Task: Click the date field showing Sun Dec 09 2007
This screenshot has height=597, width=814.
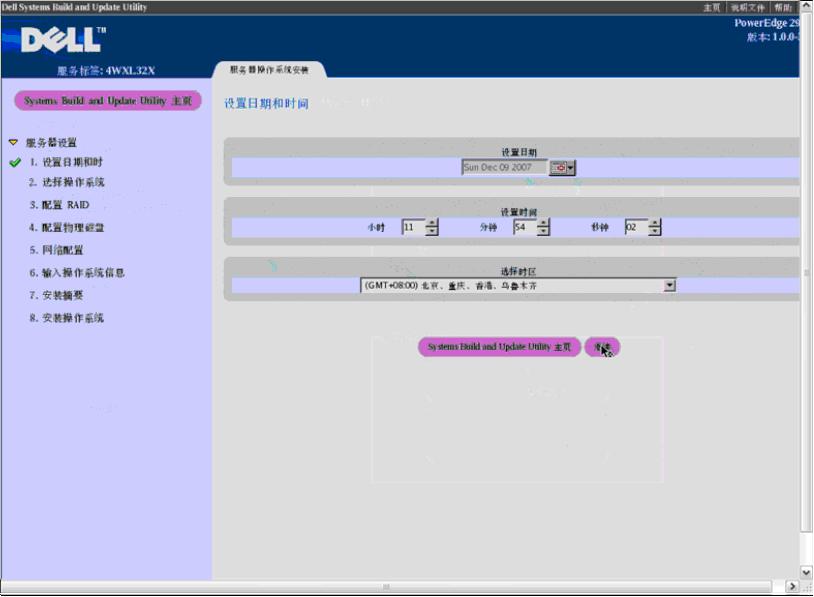Action: click(504, 167)
